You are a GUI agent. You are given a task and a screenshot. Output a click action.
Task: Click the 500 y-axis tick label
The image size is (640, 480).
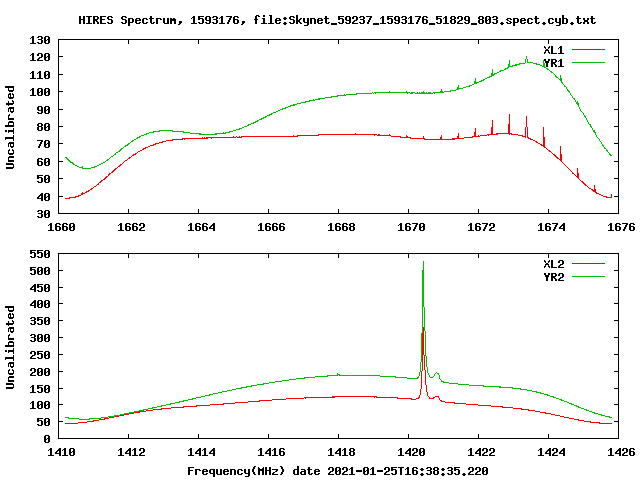point(40,271)
